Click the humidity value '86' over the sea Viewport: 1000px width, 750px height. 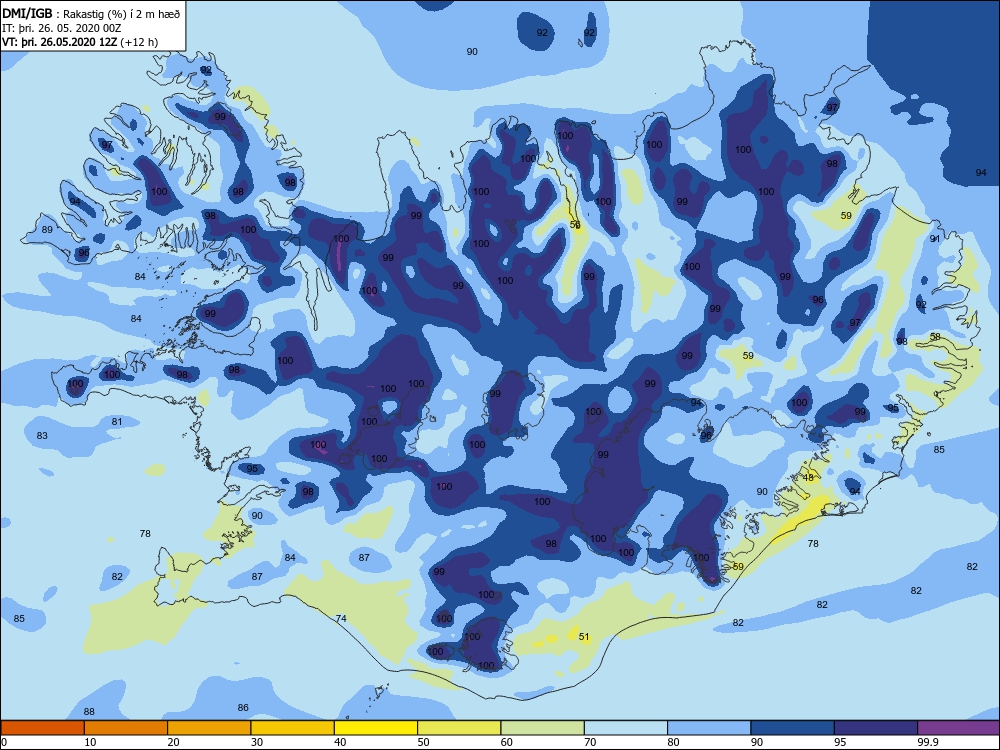coord(243,707)
